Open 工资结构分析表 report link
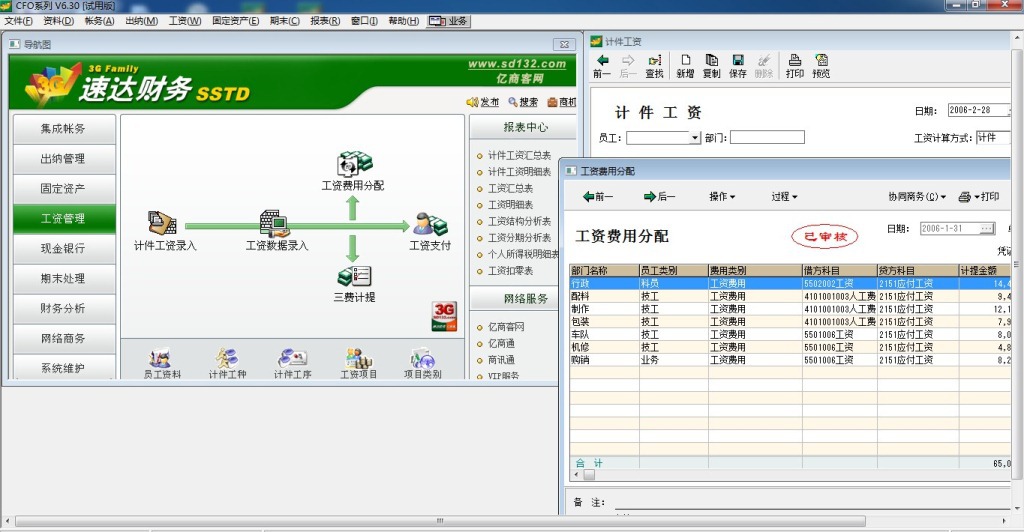 click(519, 221)
